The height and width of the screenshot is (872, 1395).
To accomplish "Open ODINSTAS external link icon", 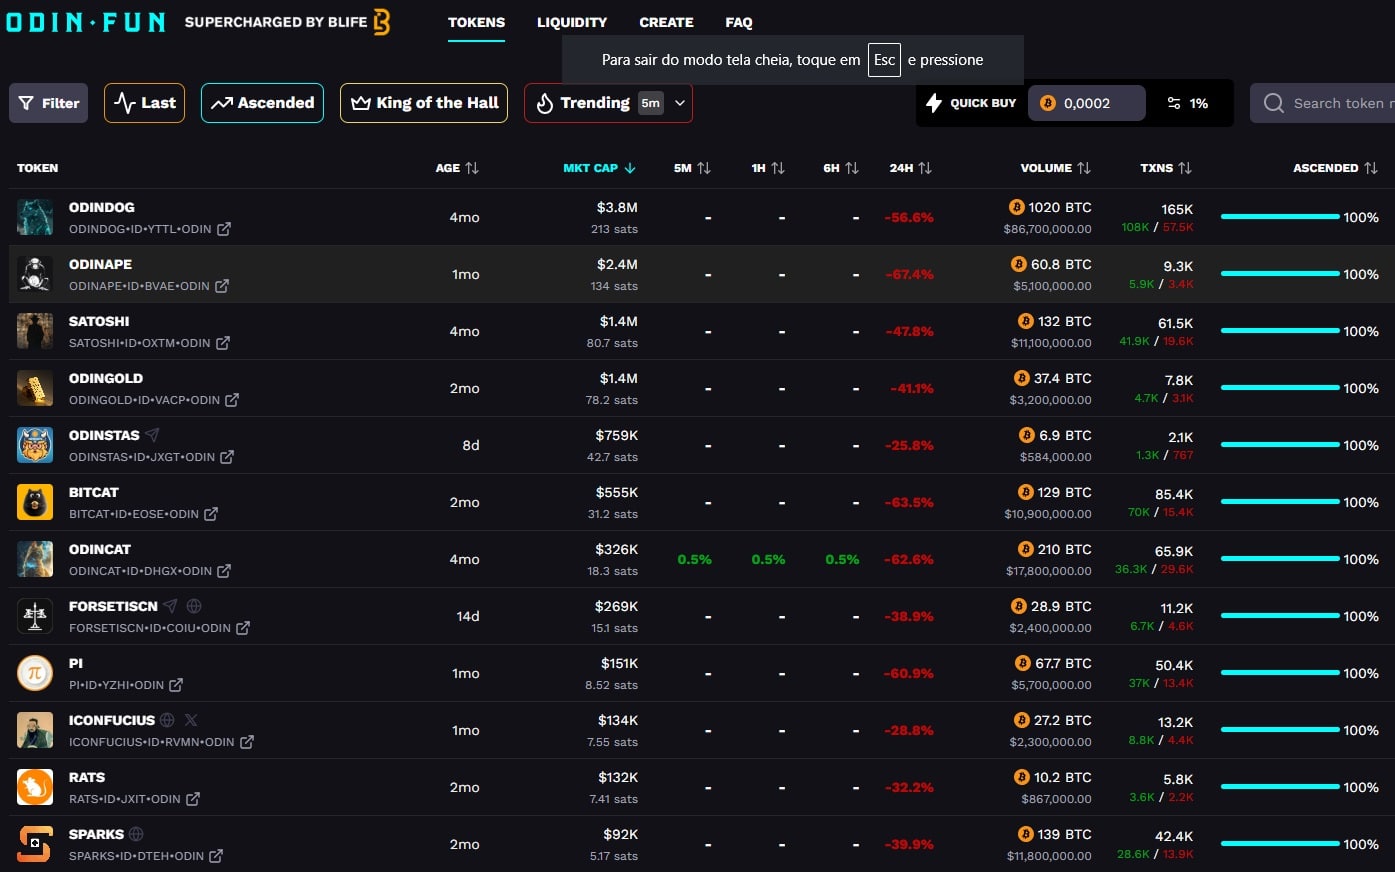I will tap(227, 457).
